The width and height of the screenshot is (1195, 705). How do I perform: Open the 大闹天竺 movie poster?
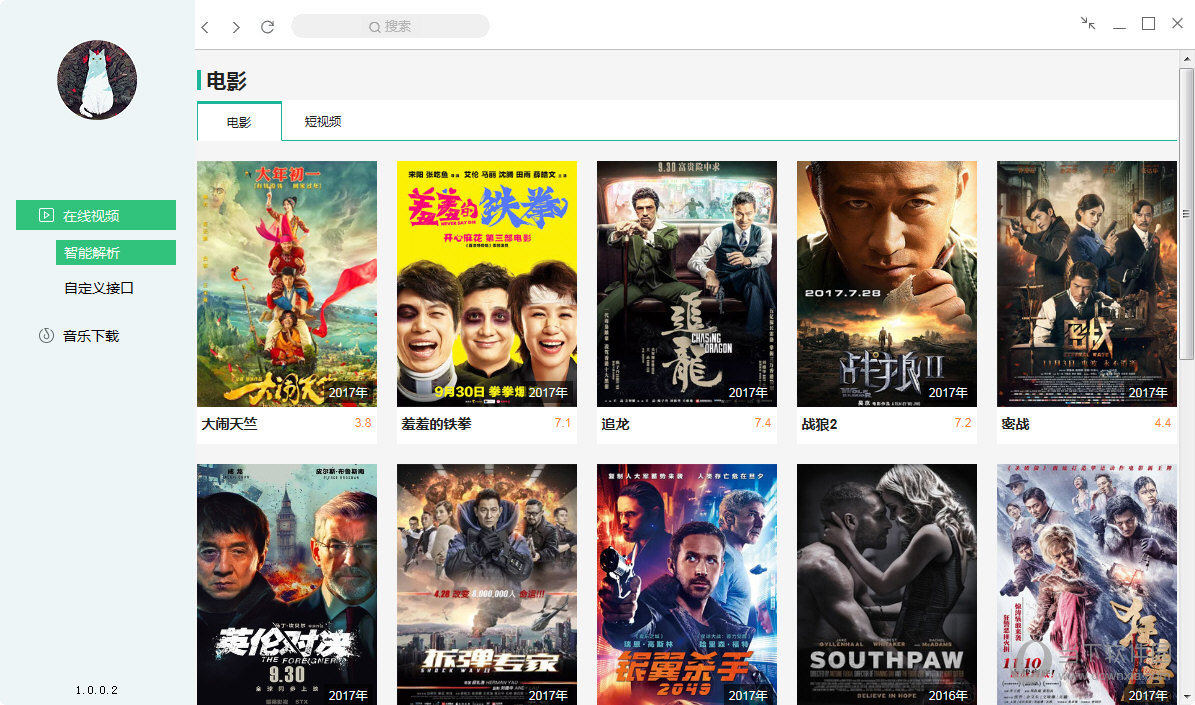(x=287, y=284)
